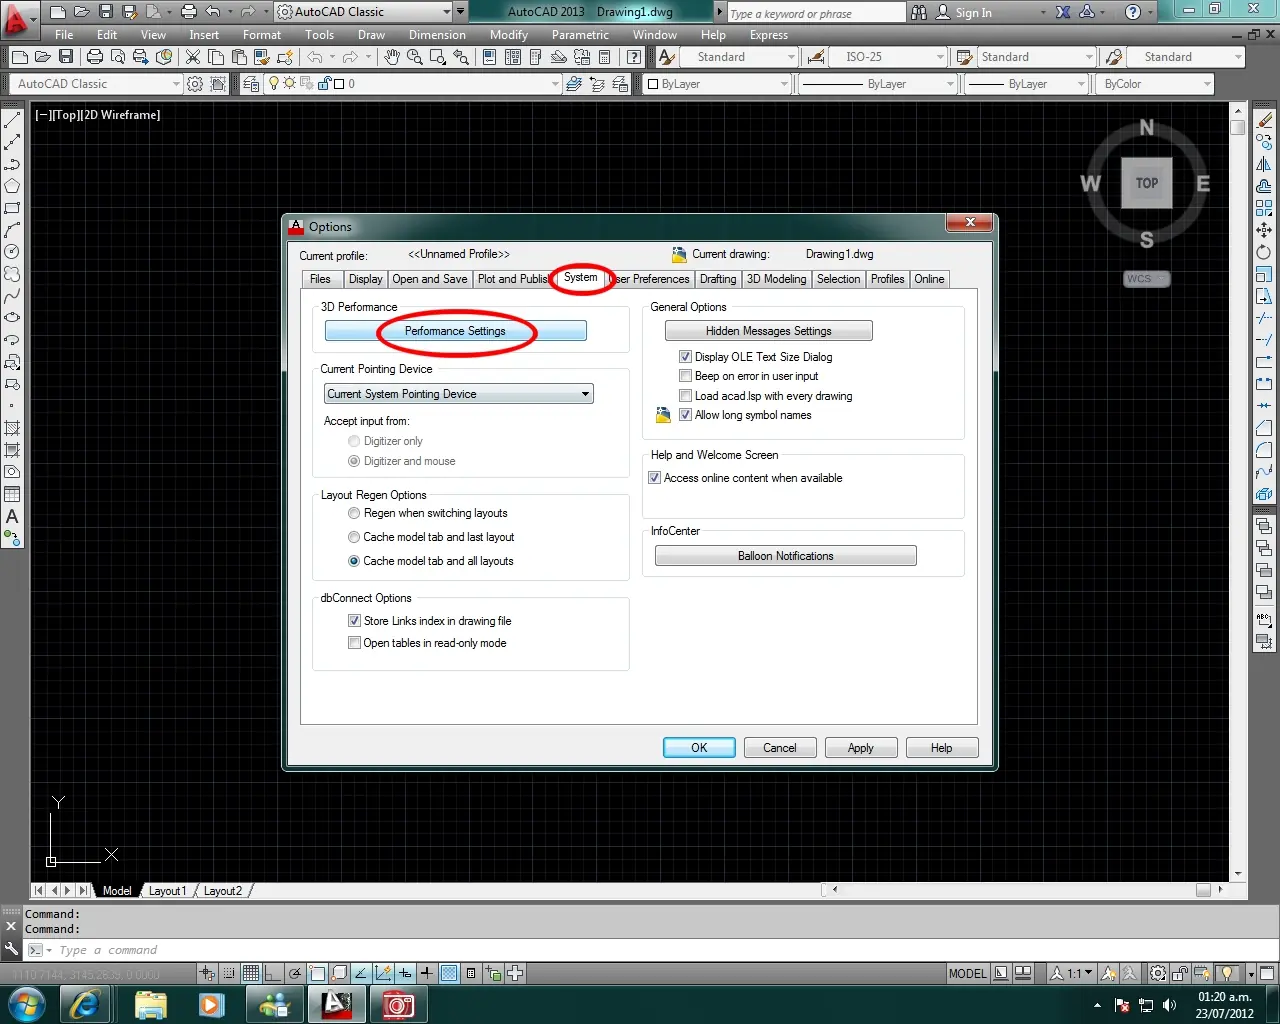Click the binoculars search icon in InfoCenter
The height and width of the screenshot is (1024, 1280).
[919, 13]
